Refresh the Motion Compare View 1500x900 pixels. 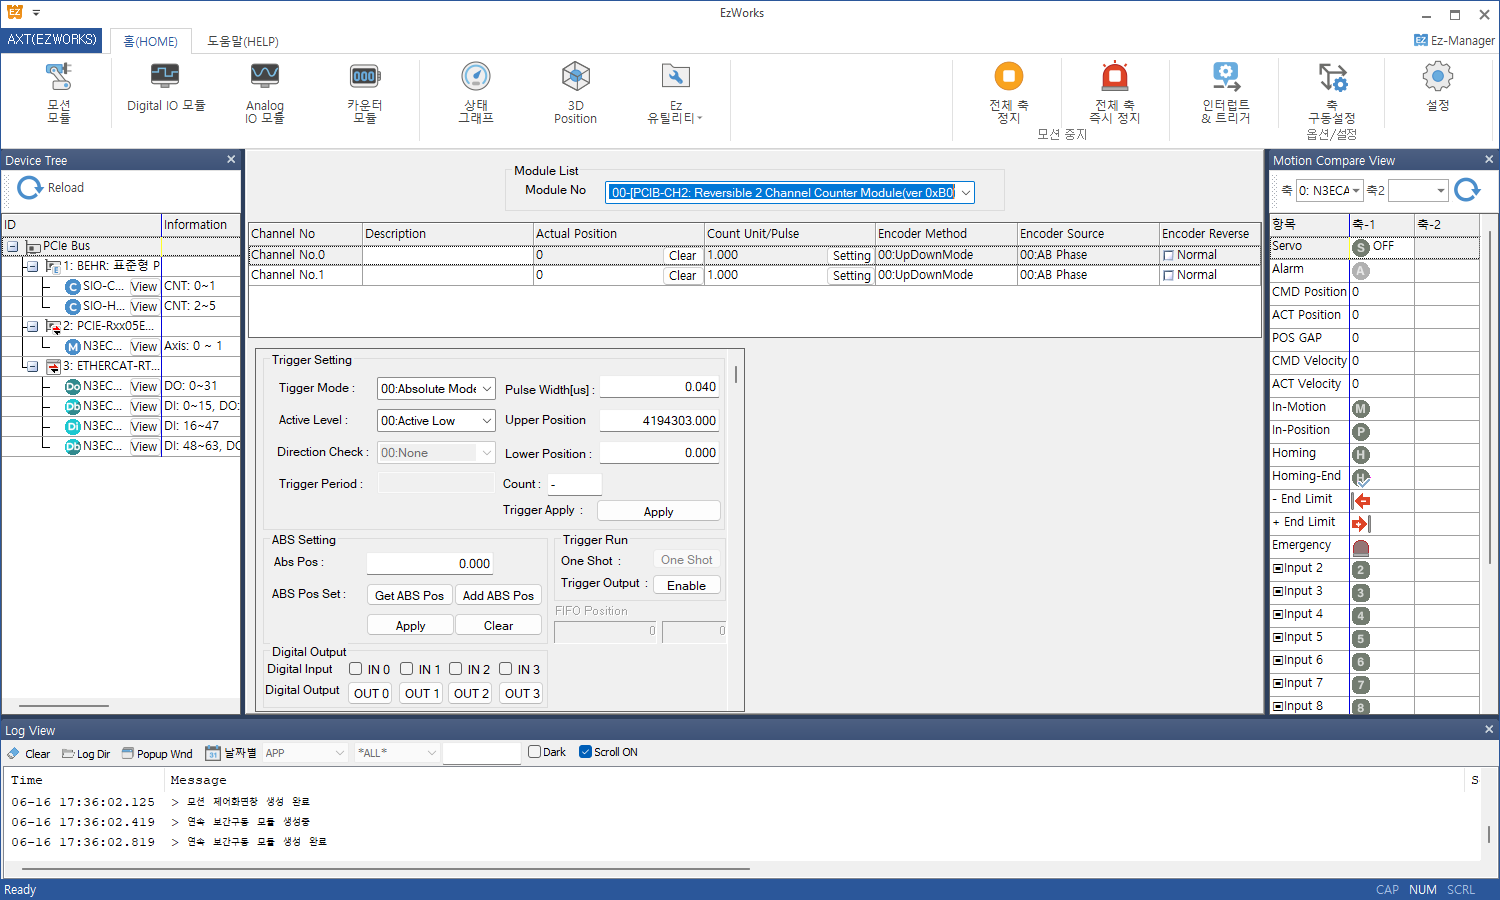[1467, 190]
